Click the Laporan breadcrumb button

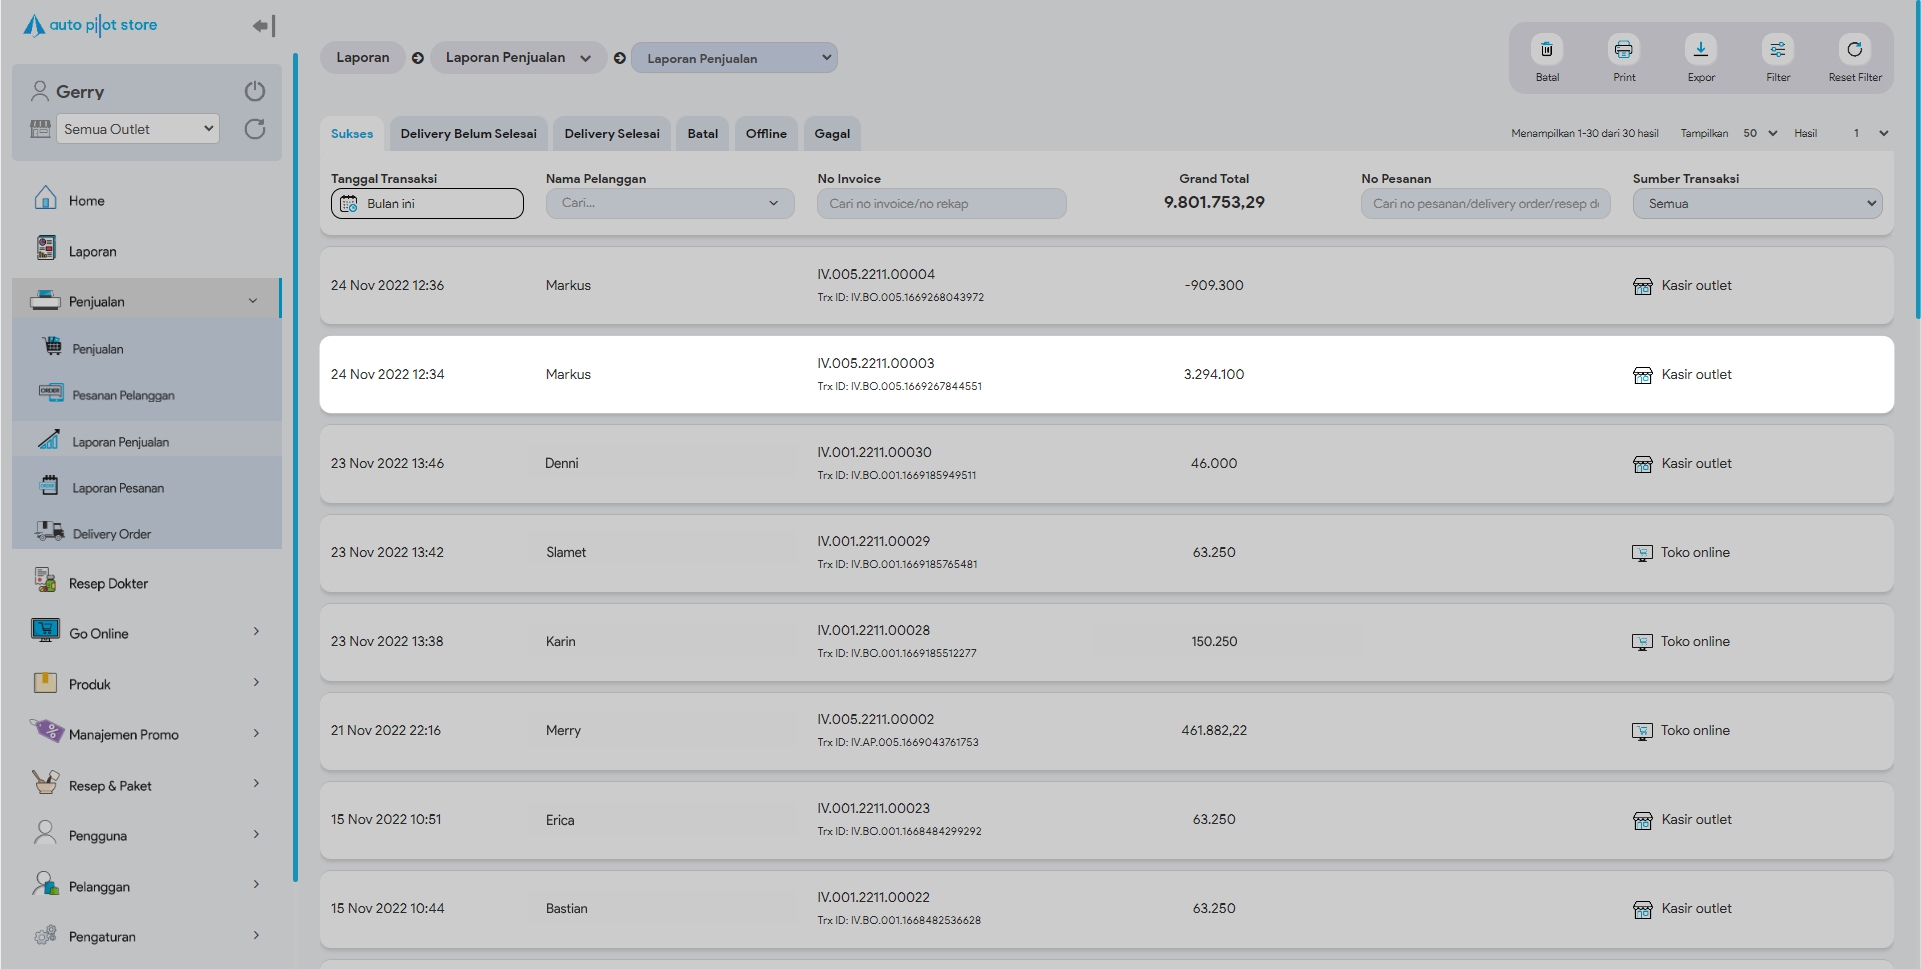pyautogui.click(x=362, y=58)
